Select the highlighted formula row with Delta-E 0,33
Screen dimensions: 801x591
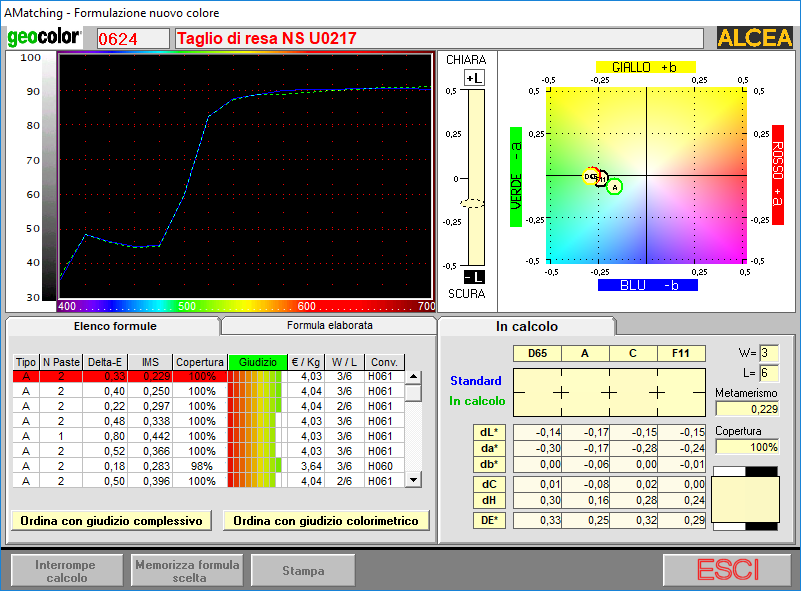(208, 376)
